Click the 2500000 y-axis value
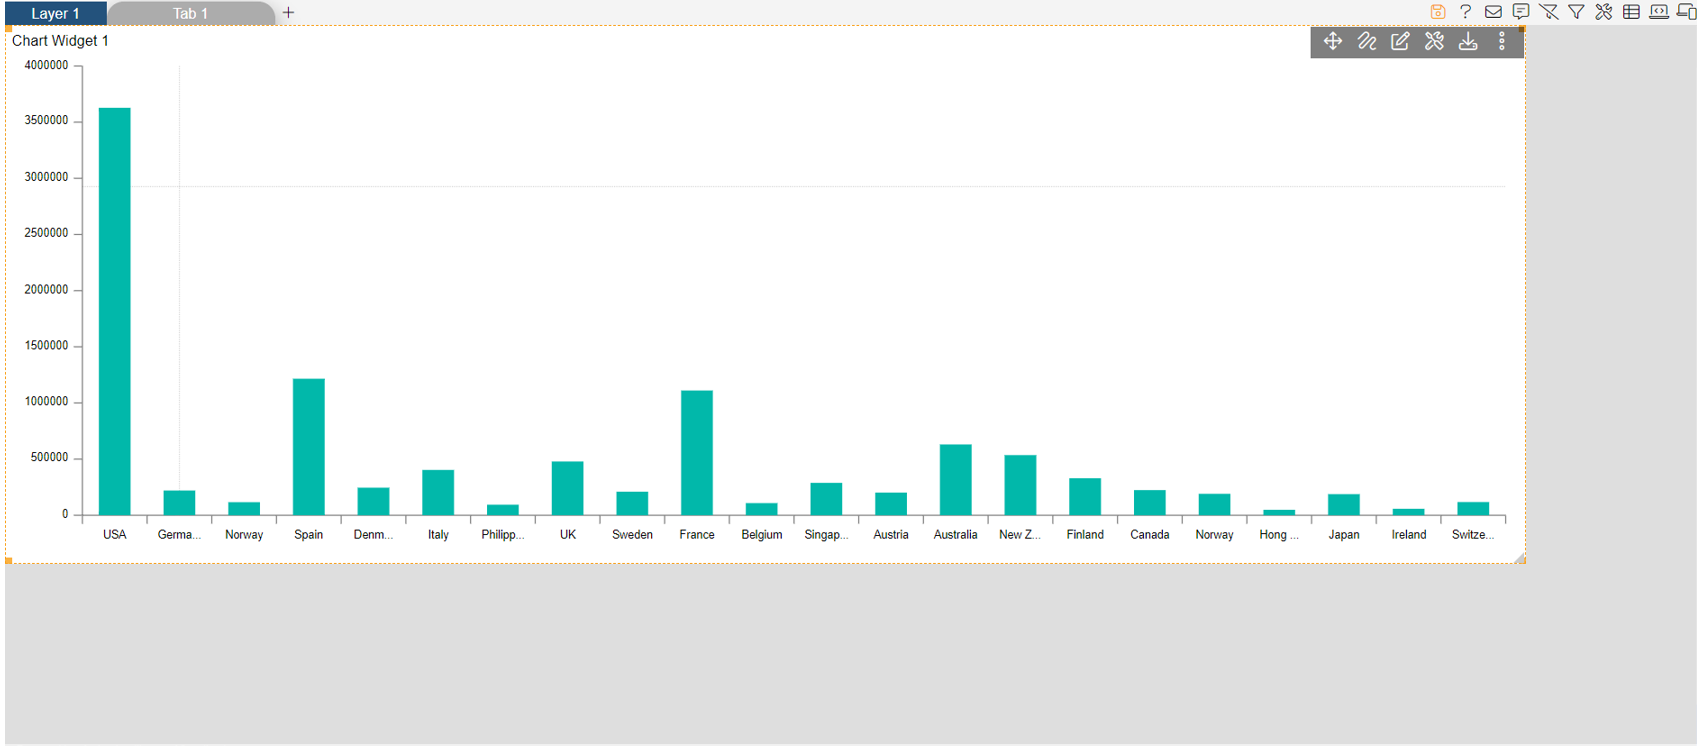Screen dimensions: 1697x746 point(47,233)
